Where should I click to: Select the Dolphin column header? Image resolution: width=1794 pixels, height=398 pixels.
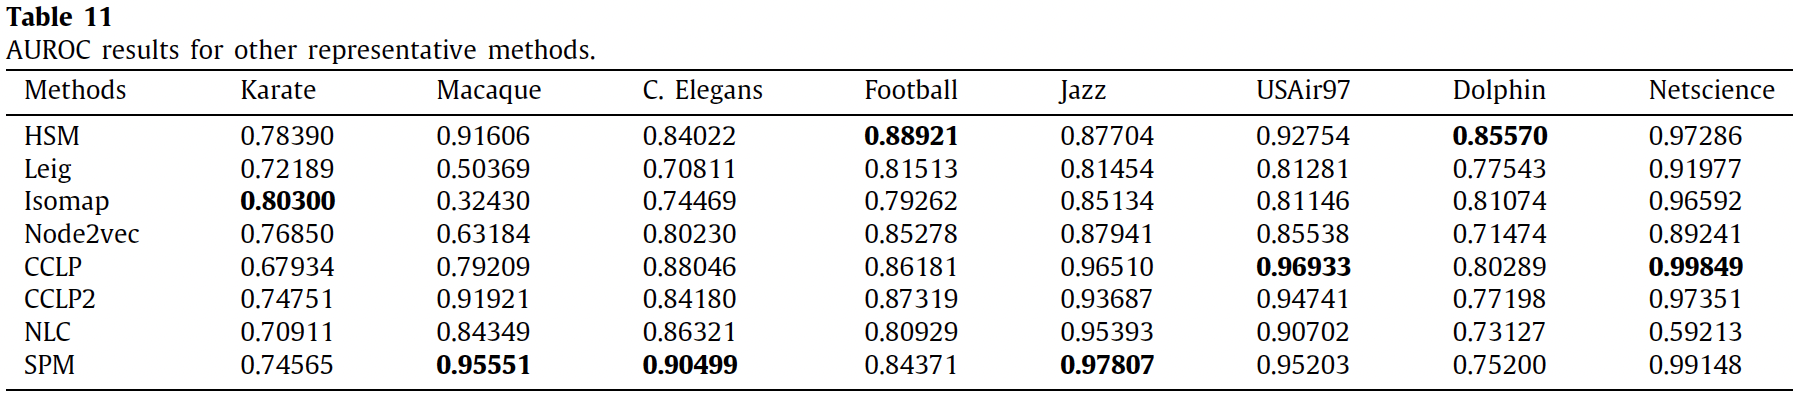pyautogui.click(x=1499, y=91)
